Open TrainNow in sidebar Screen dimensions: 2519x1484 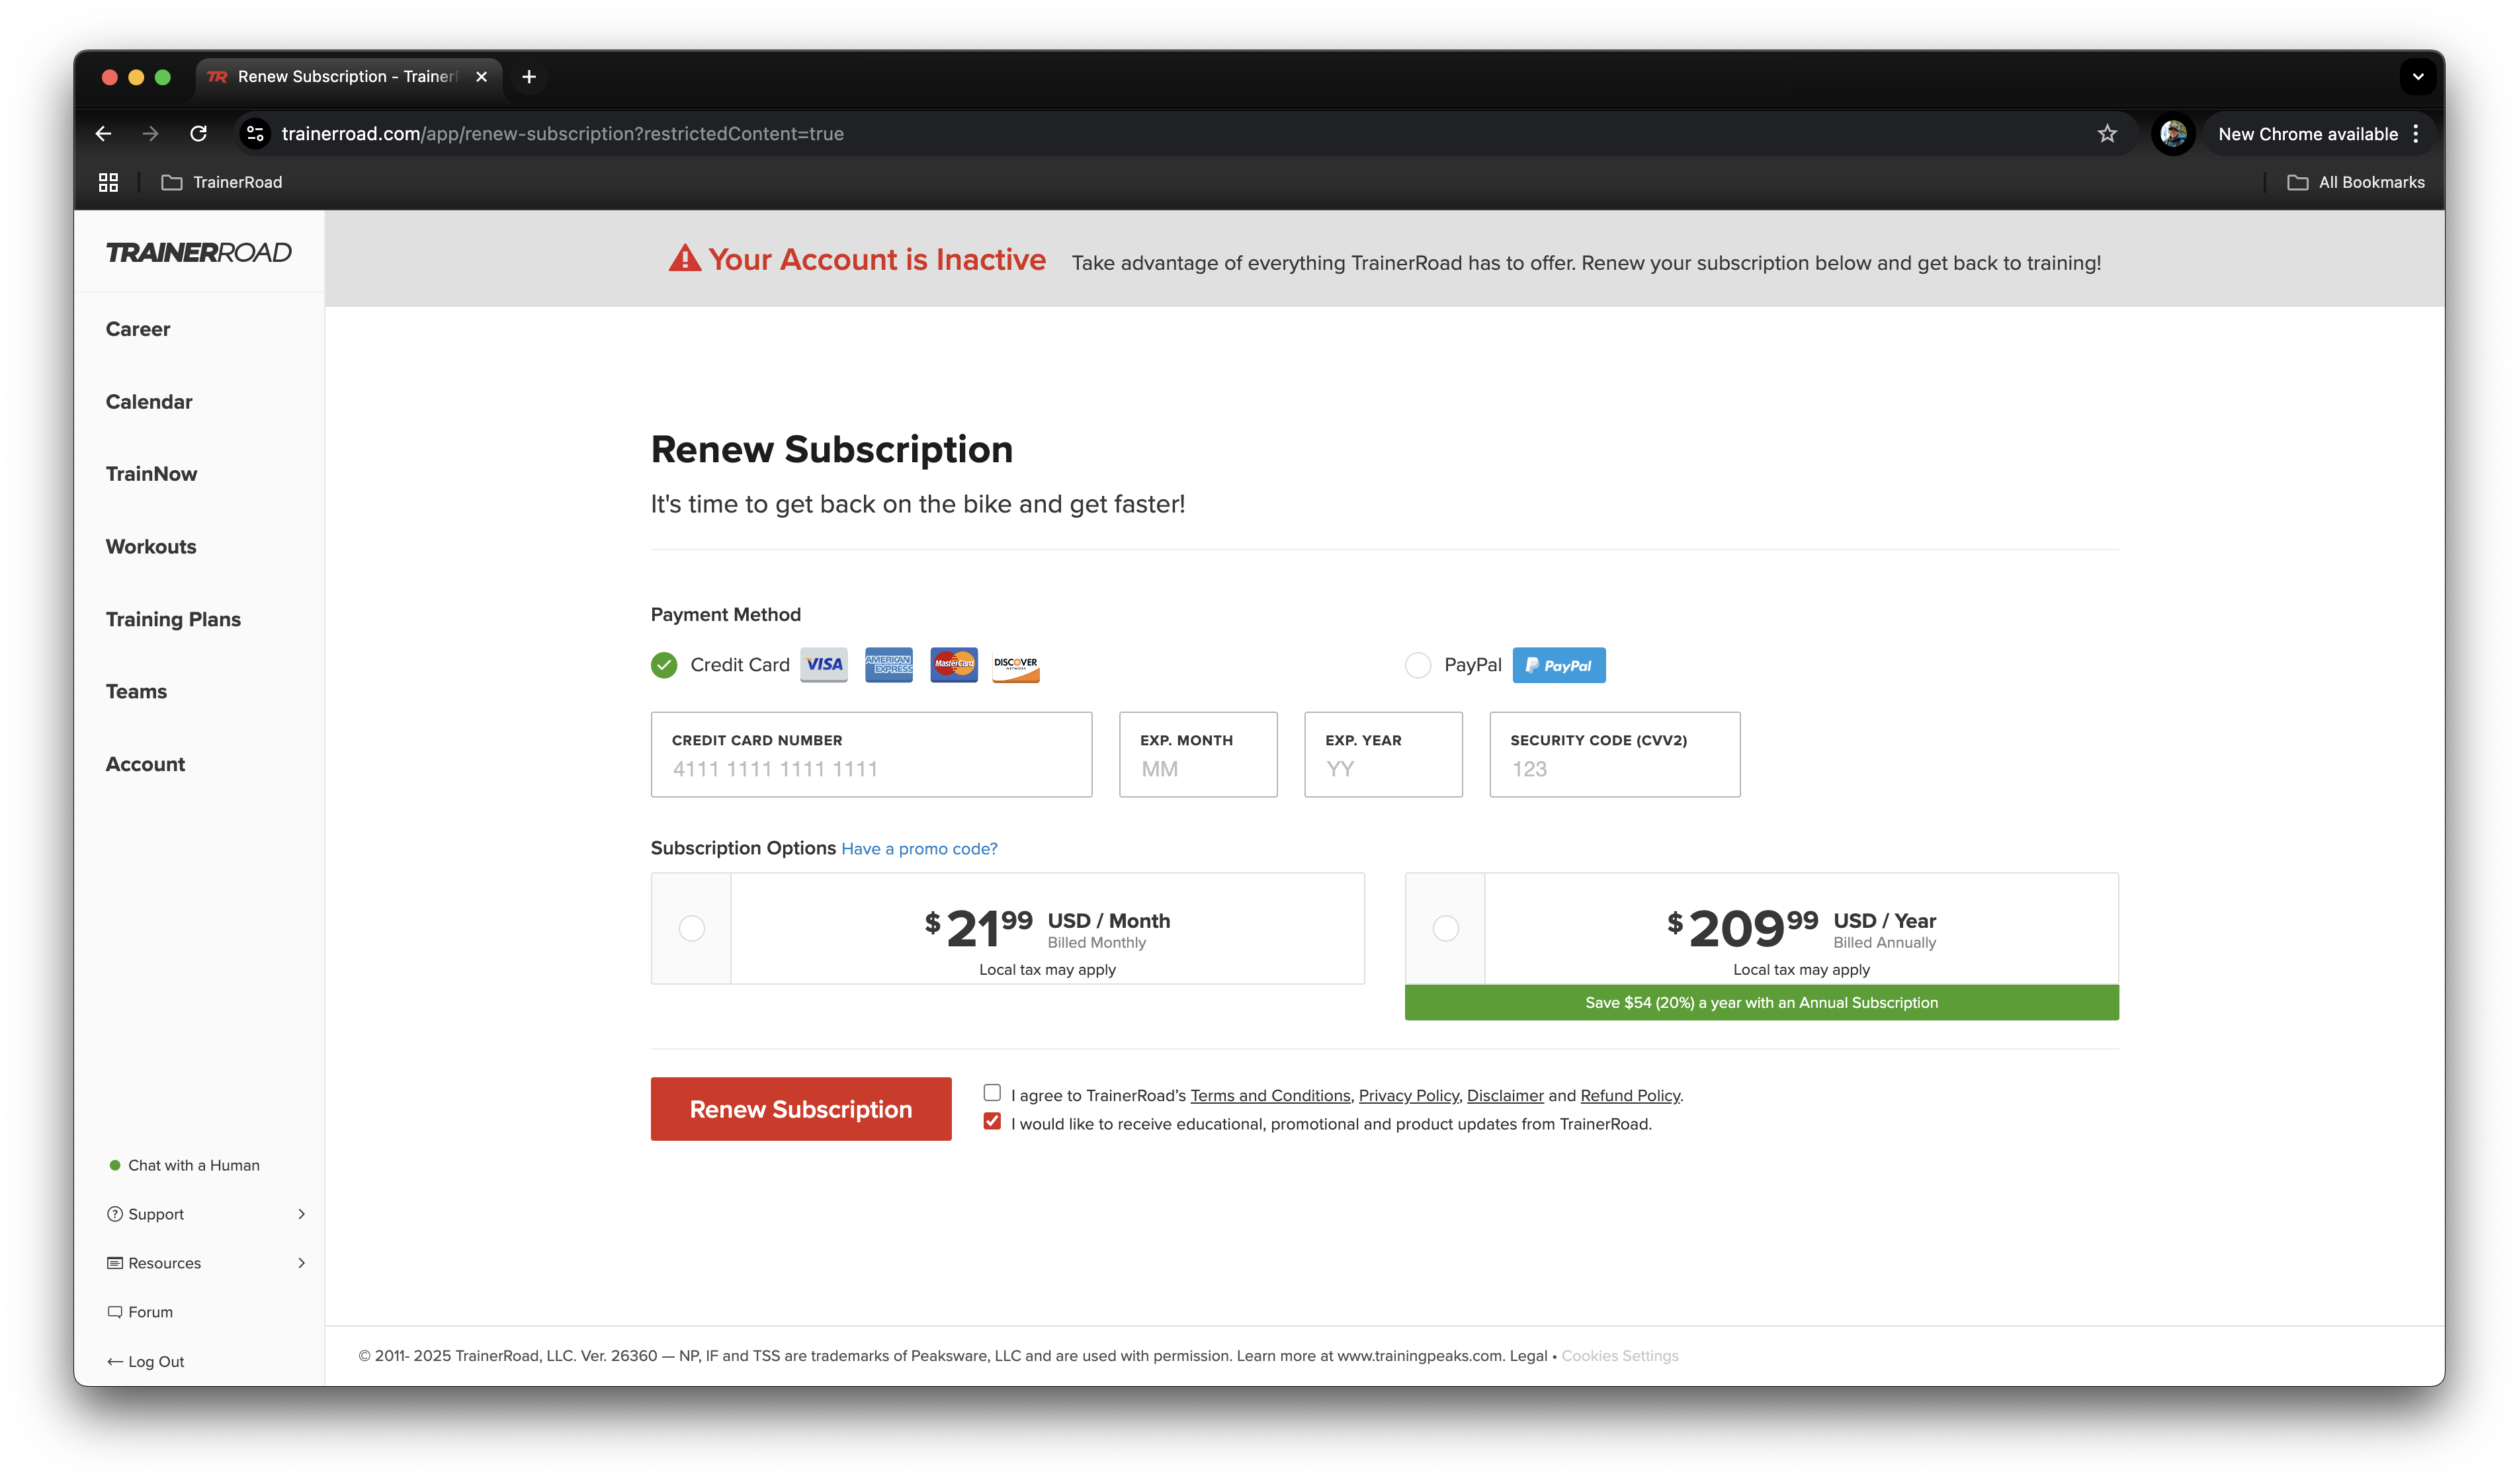pyautogui.click(x=152, y=474)
